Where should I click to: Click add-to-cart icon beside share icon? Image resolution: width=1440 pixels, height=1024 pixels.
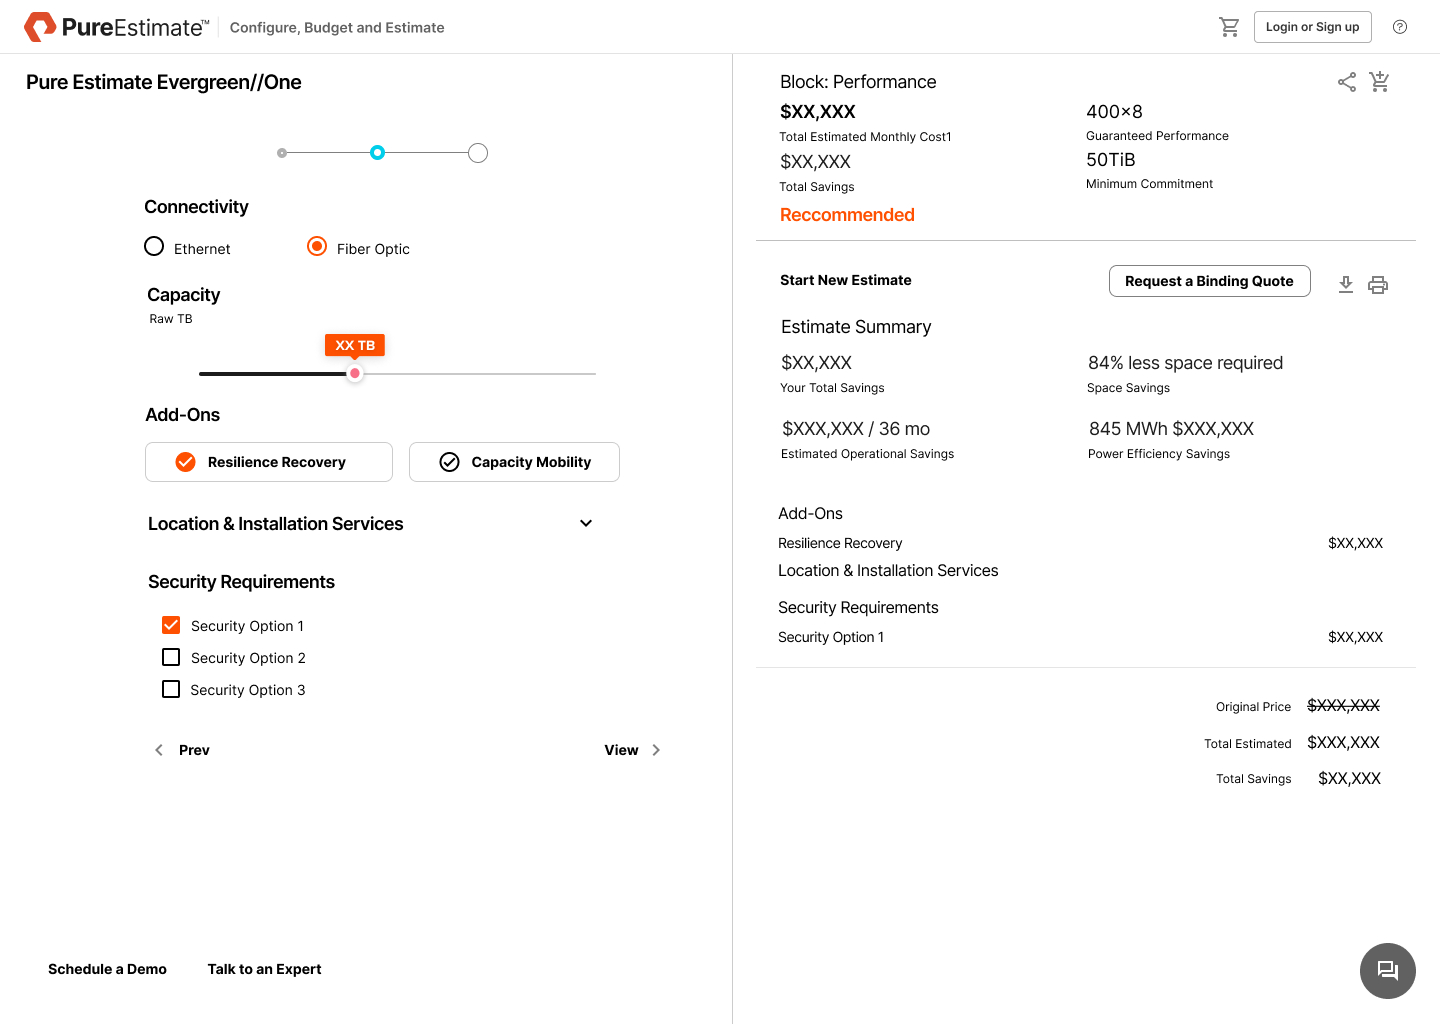click(1380, 82)
